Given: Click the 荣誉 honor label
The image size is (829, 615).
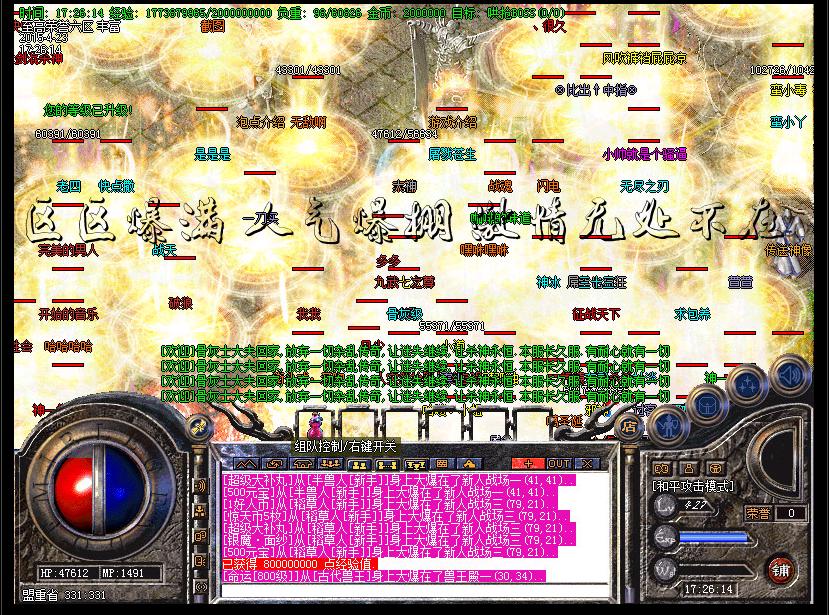Looking at the screenshot, I should coord(757,513).
